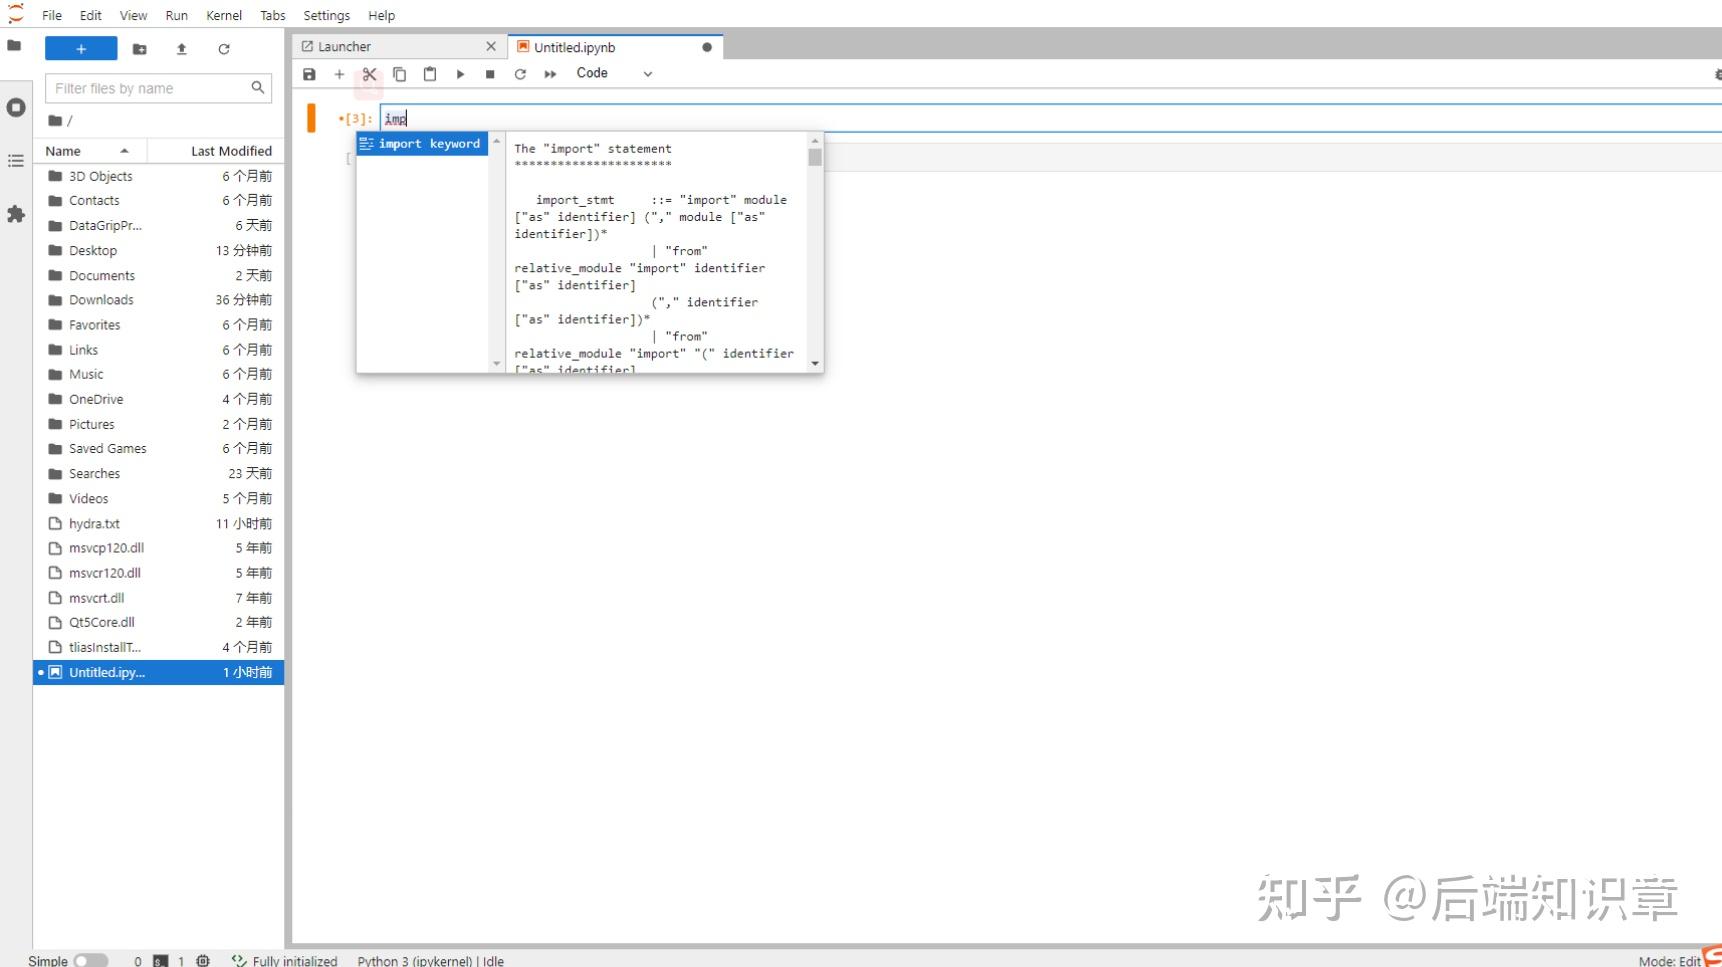
Task: Create a new folder
Action: pyautogui.click(x=140, y=49)
